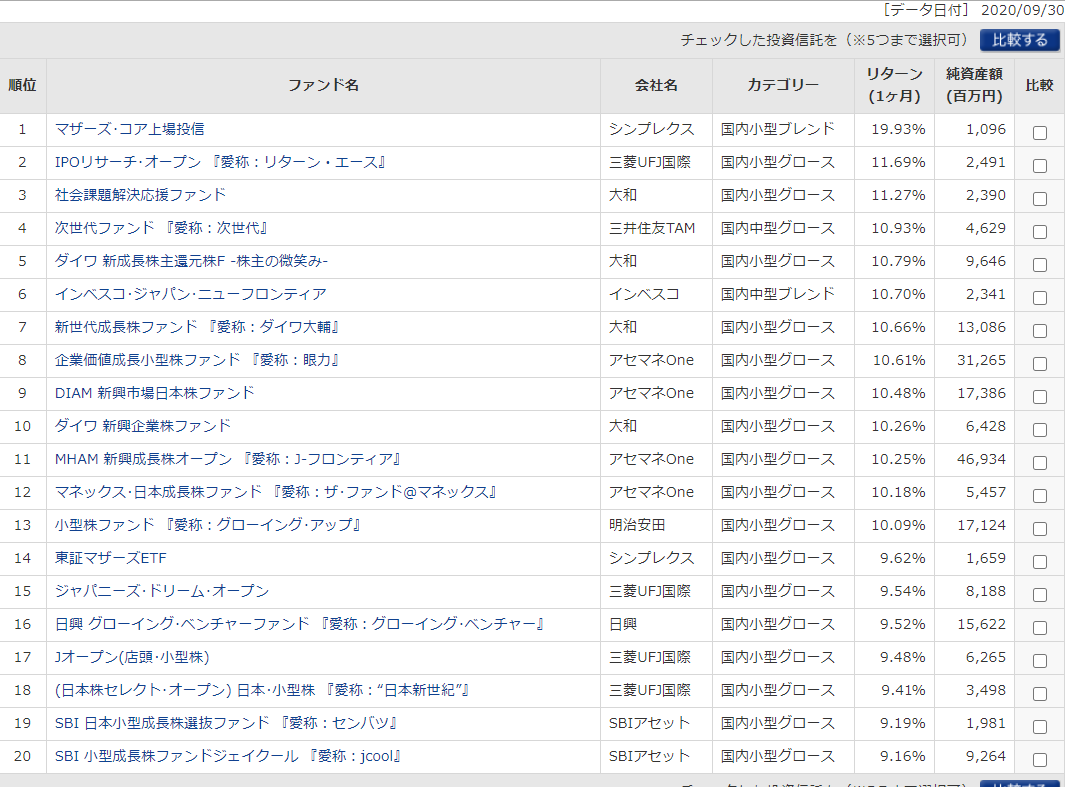The height and width of the screenshot is (787, 1065).
Task: Open DIAM 新興市場日本株ファンド link
Action: 155,393
